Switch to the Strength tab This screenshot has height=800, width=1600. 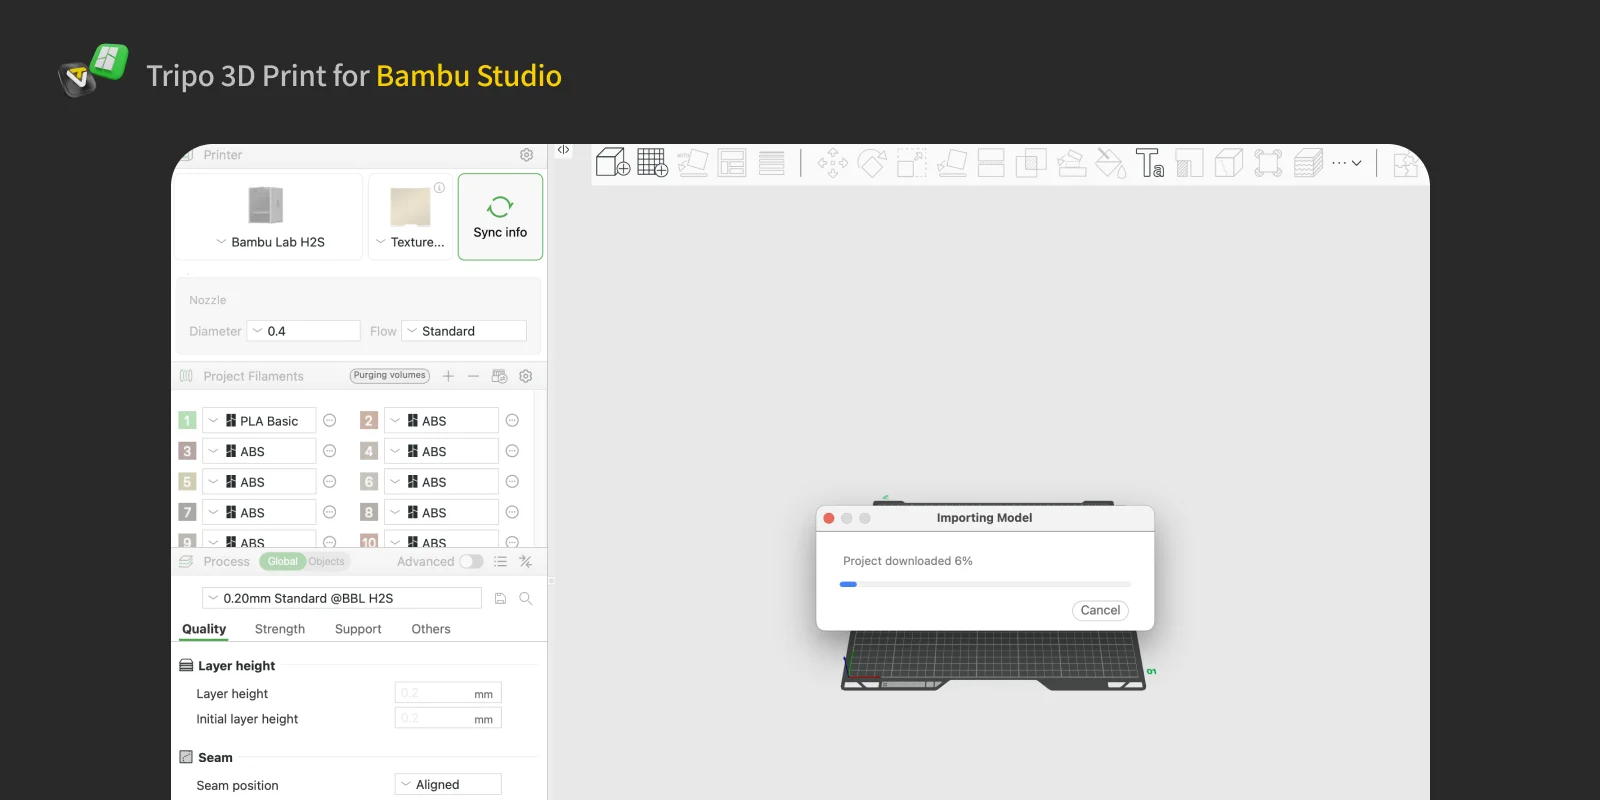click(x=279, y=629)
